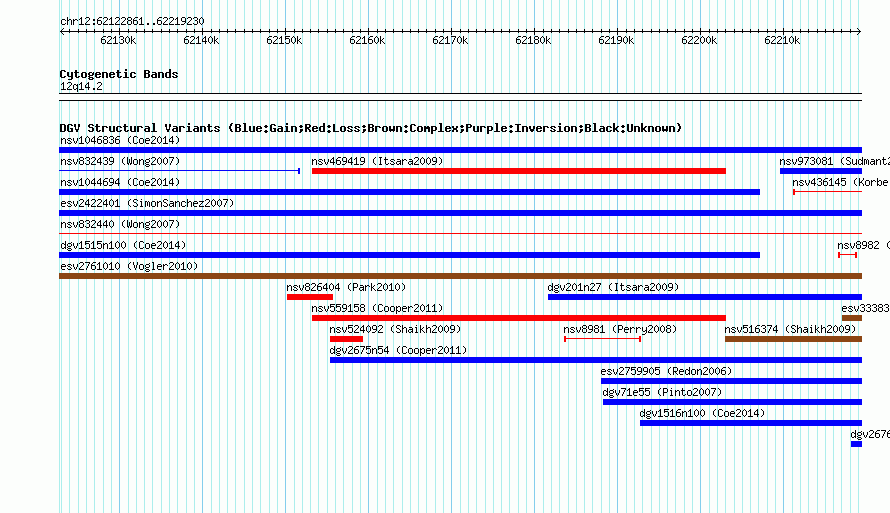The width and height of the screenshot is (890, 513).
Task: Select the nsv832440 (Wong2007) thin red line
Action: [460, 233]
